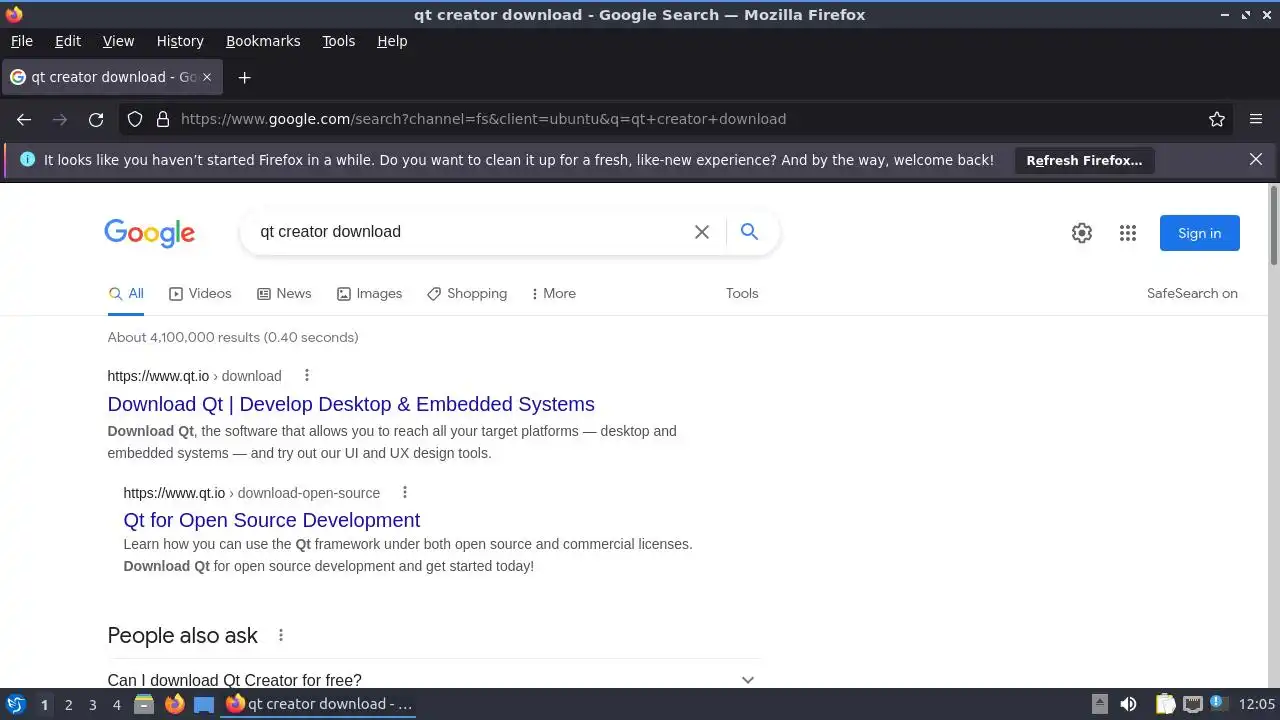Screen dimensions: 1280x720
Task: Open the More search filters dropdown
Action: click(x=553, y=293)
